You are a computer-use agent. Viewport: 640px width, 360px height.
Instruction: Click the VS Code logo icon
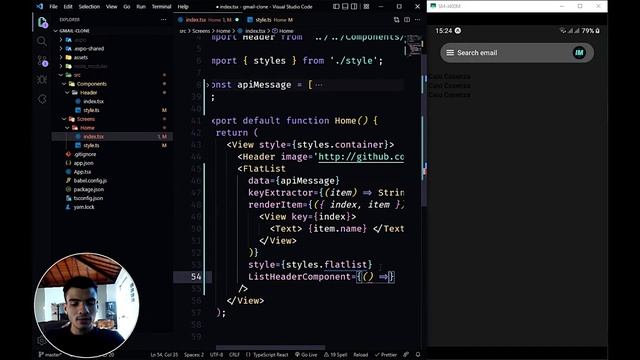40,7
